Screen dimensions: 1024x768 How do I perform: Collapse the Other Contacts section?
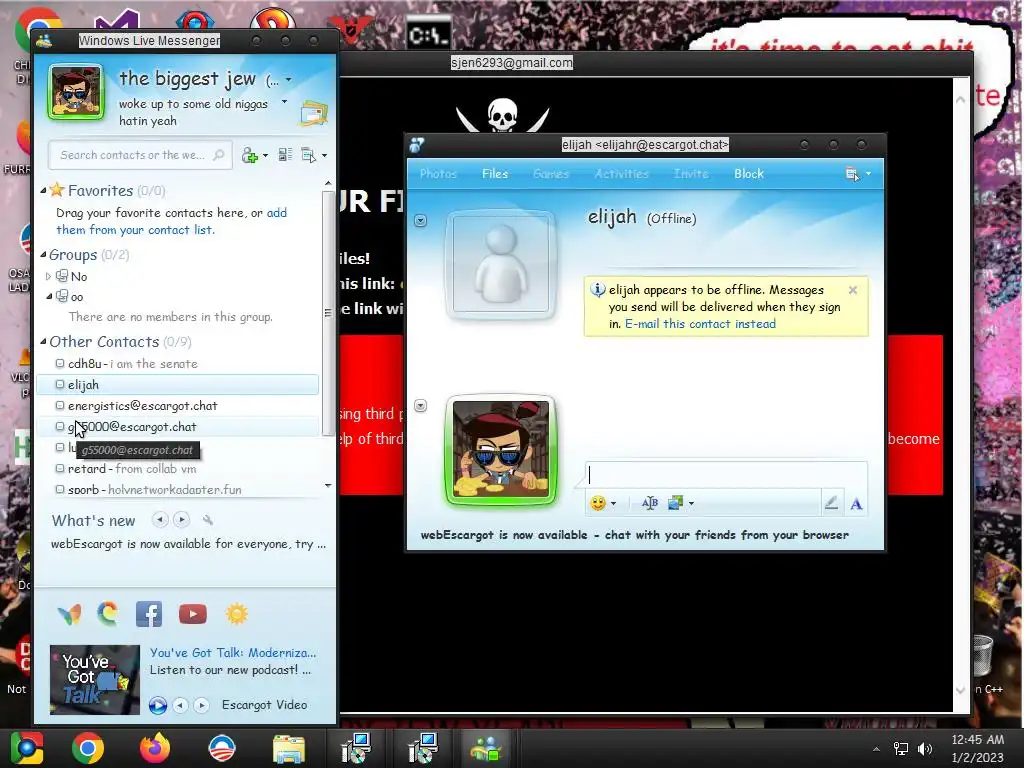coord(43,341)
